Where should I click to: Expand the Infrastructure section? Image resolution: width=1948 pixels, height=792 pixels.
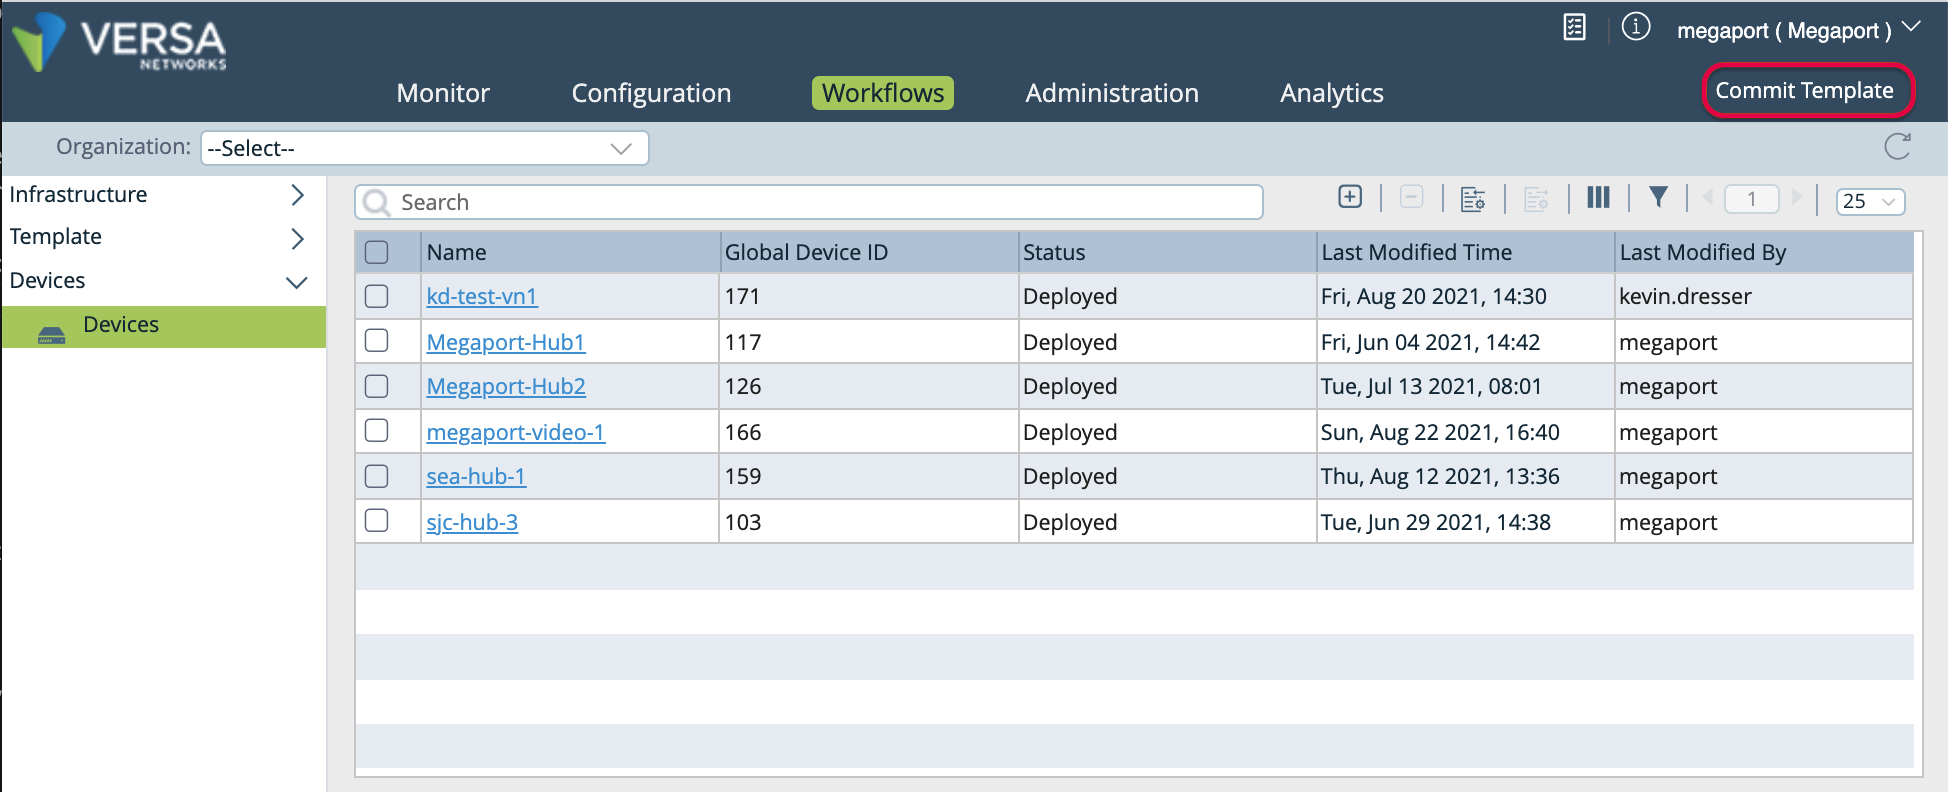click(x=297, y=195)
